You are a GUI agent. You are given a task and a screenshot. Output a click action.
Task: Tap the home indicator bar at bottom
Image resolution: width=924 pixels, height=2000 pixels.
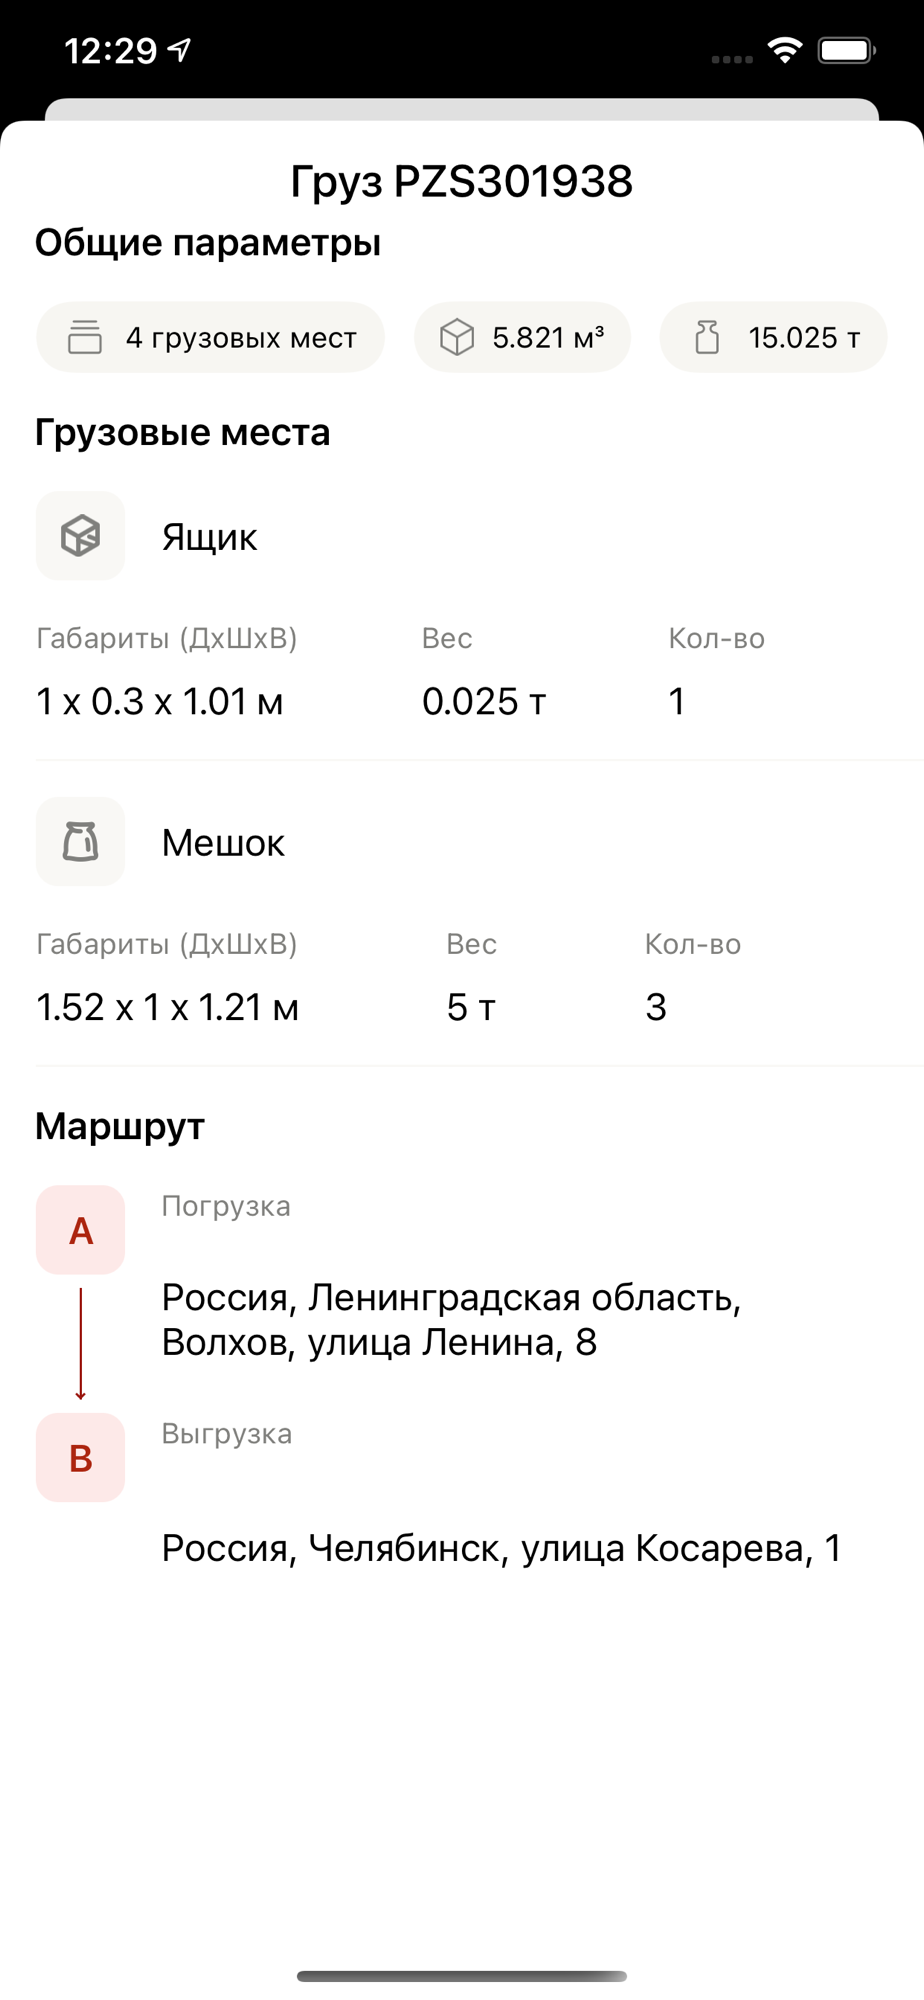[462, 1976]
